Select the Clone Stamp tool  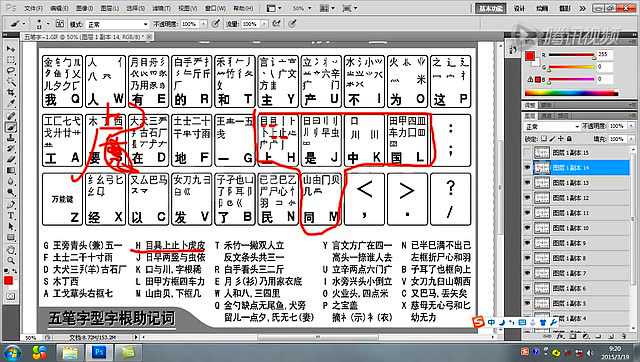point(11,138)
